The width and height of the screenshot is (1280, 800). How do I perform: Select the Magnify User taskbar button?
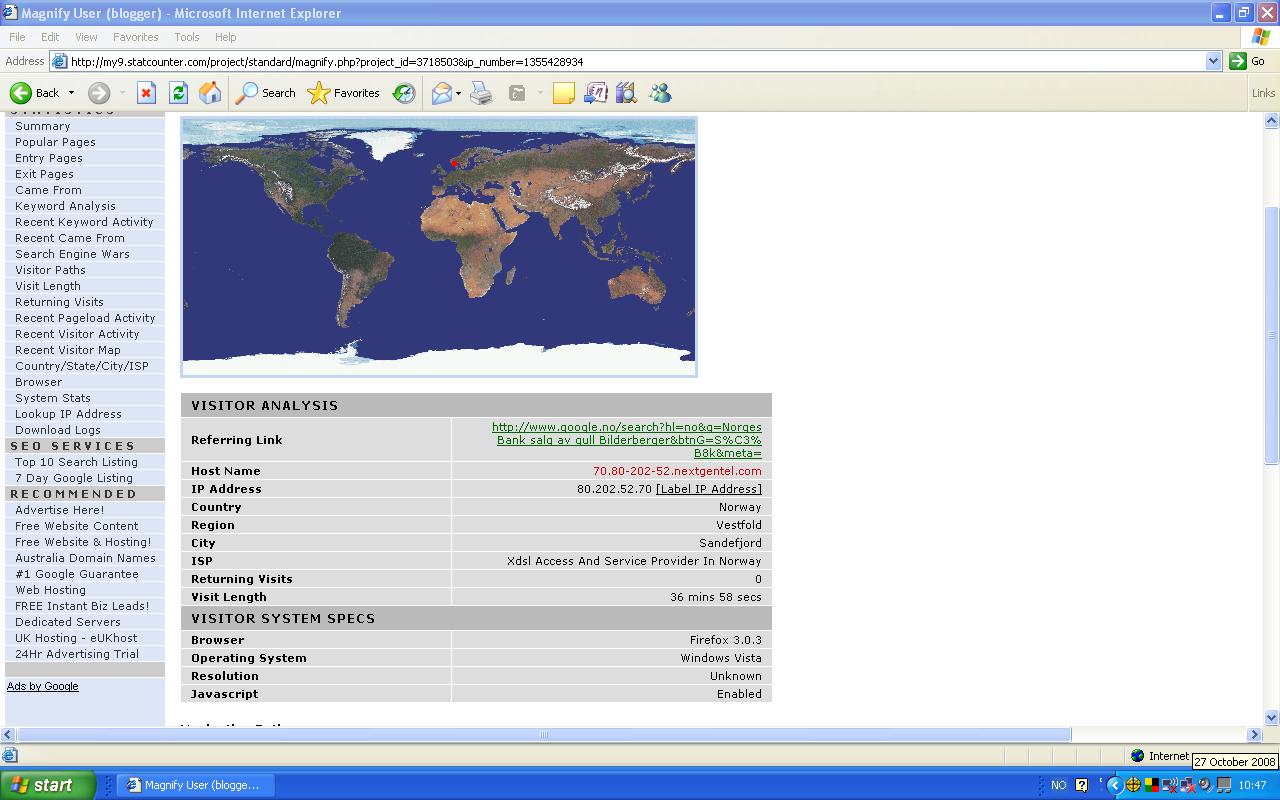tap(194, 785)
